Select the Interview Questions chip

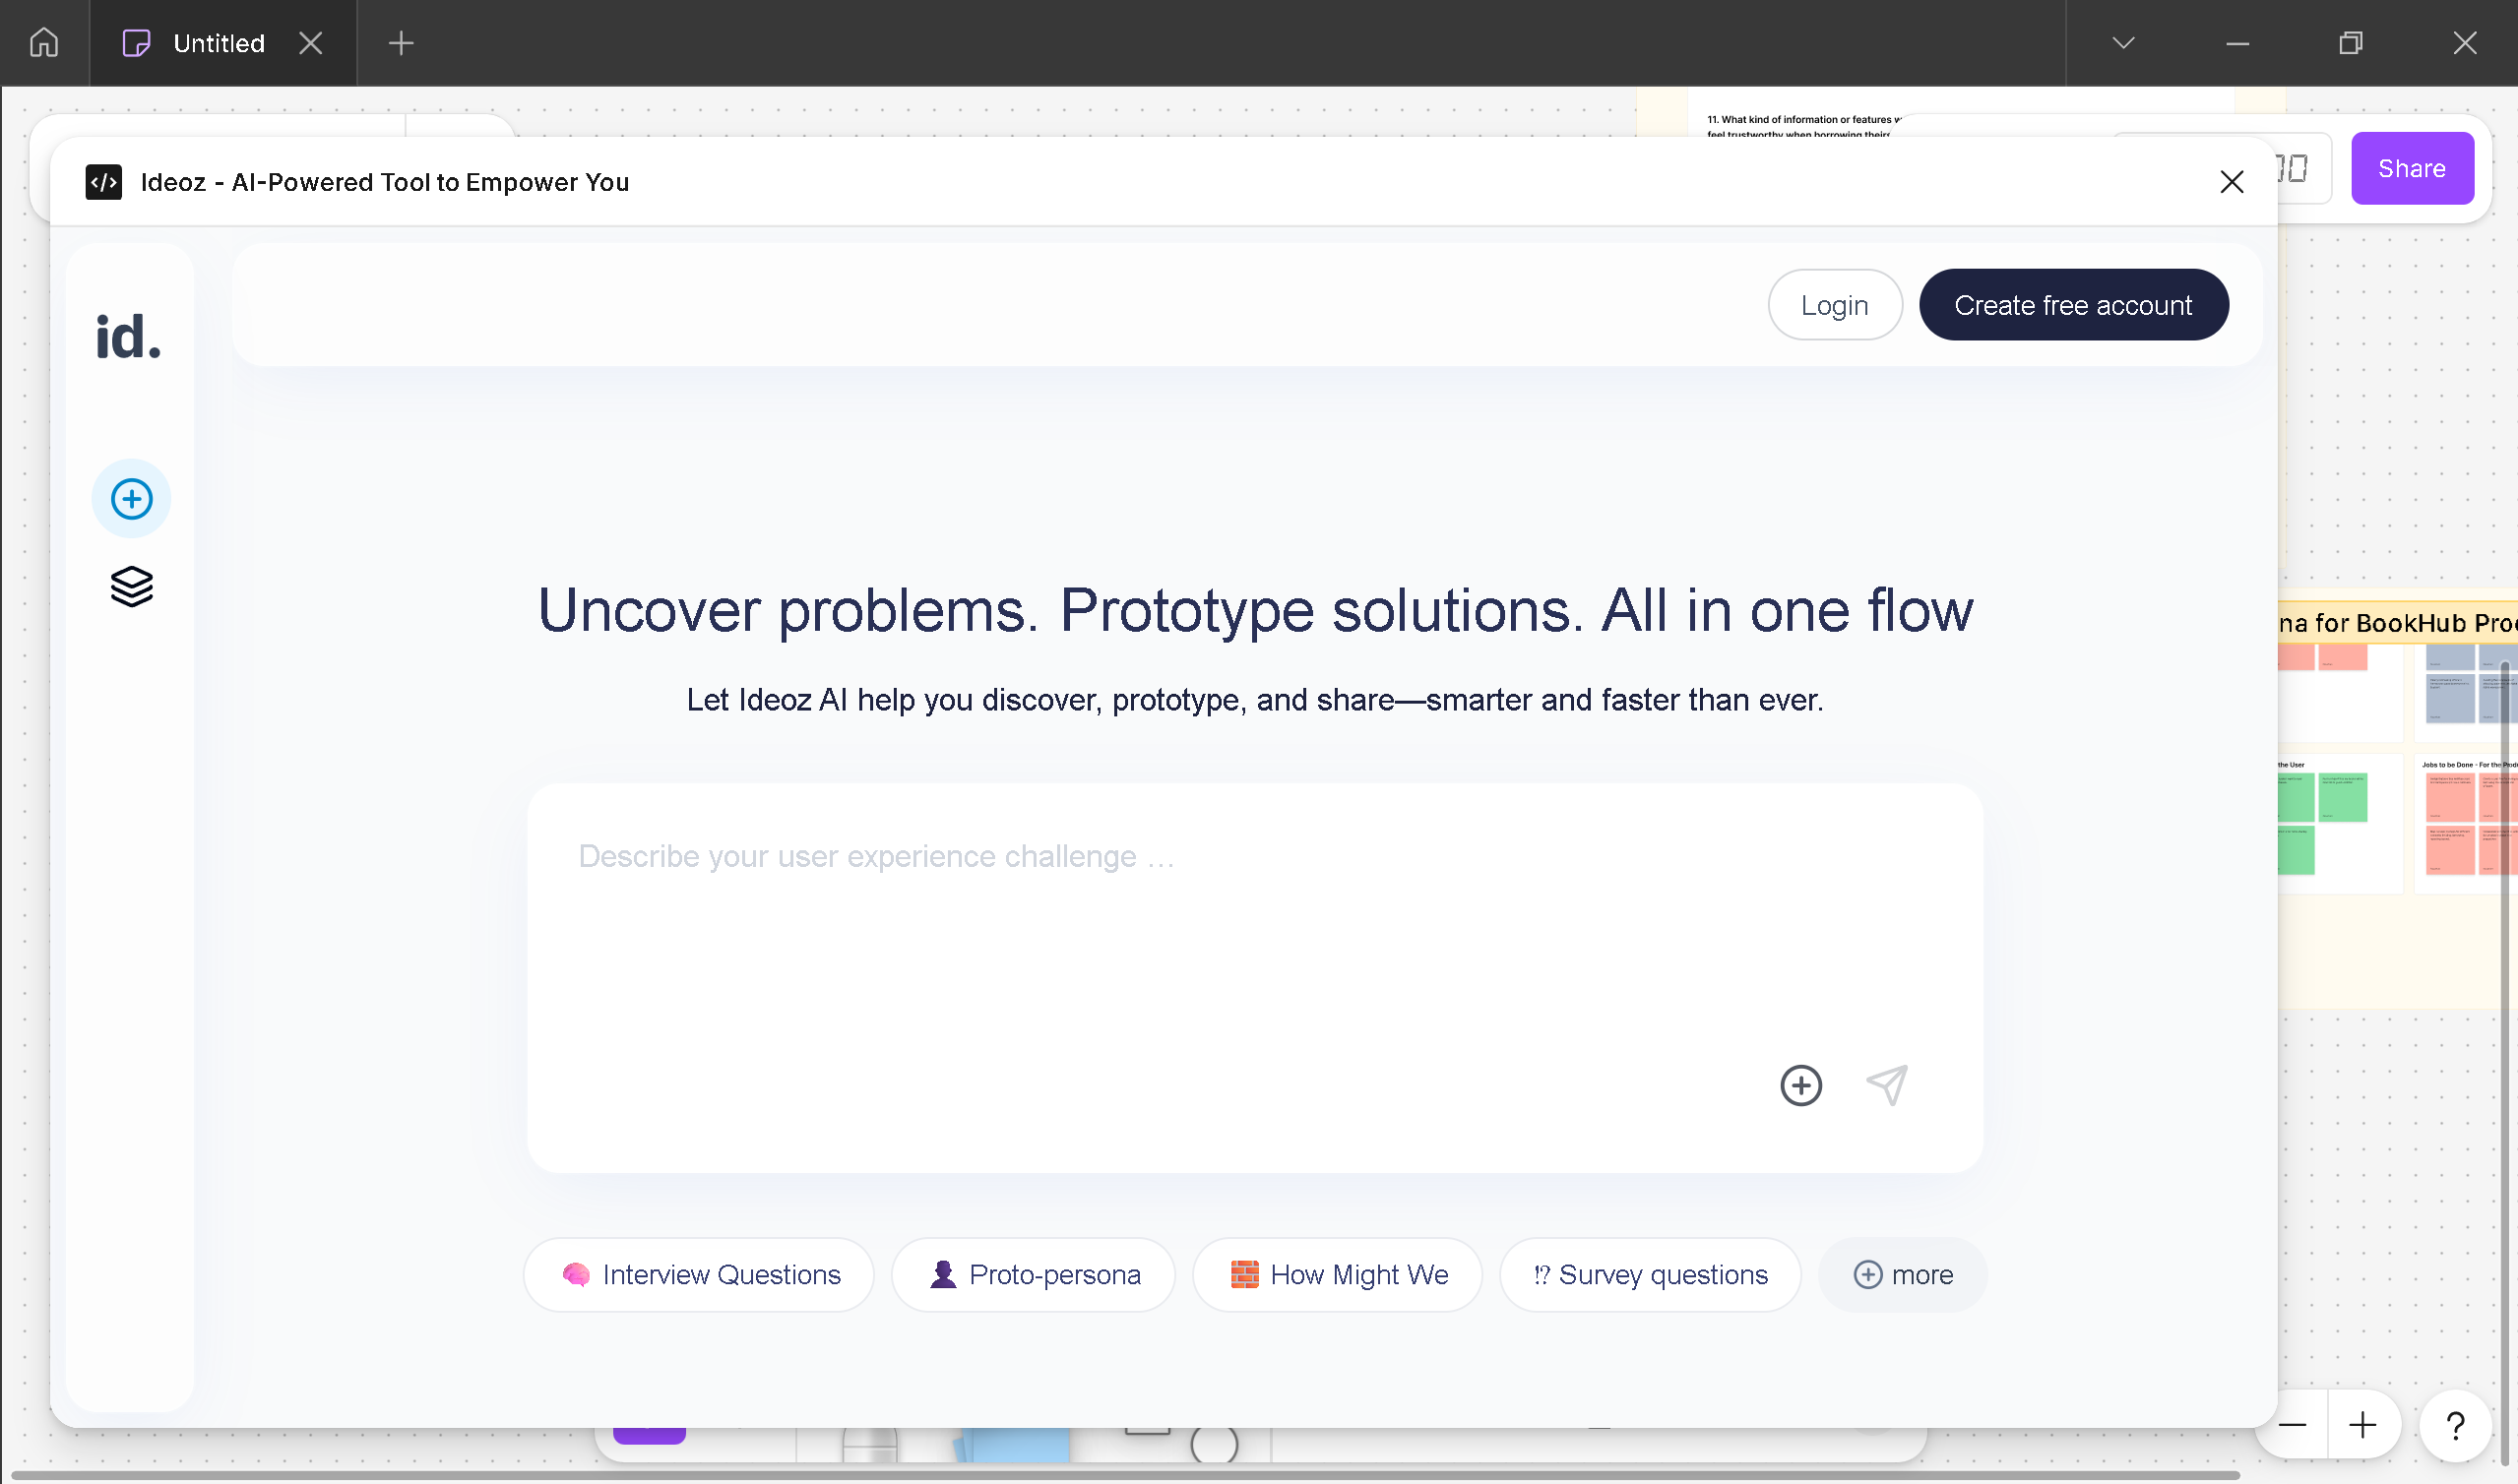click(x=700, y=1275)
